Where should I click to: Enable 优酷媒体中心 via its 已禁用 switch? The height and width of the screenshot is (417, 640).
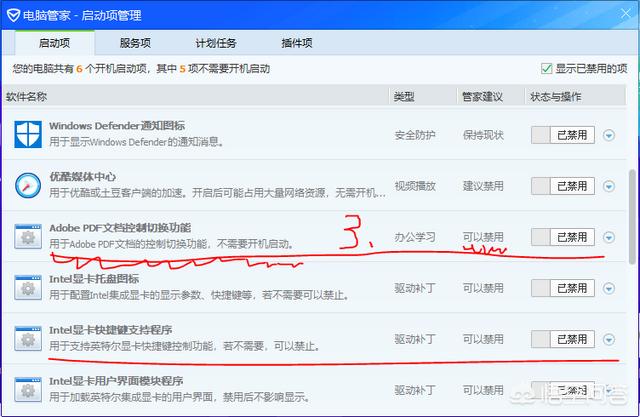pyautogui.click(x=563, y=186)
